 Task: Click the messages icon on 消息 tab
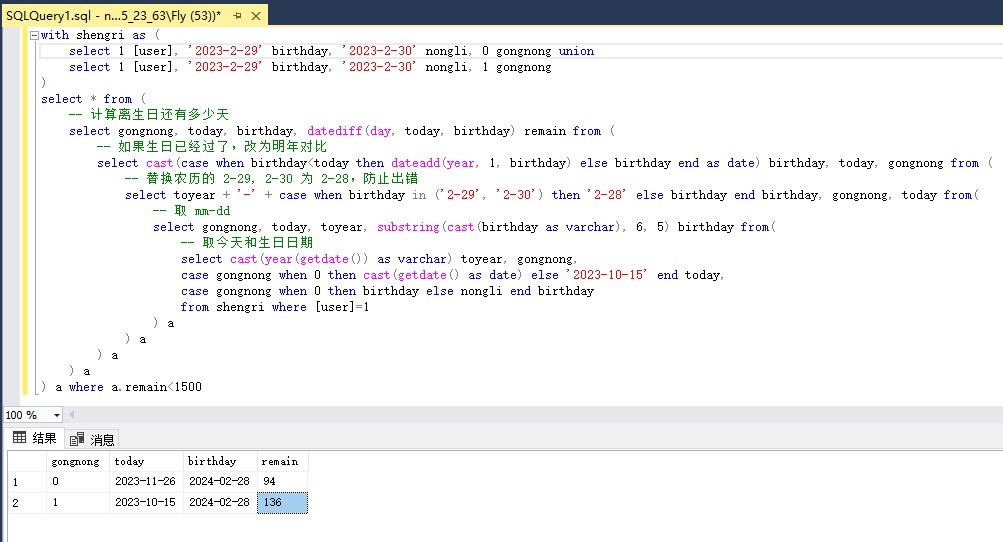[x=78, y=438]
